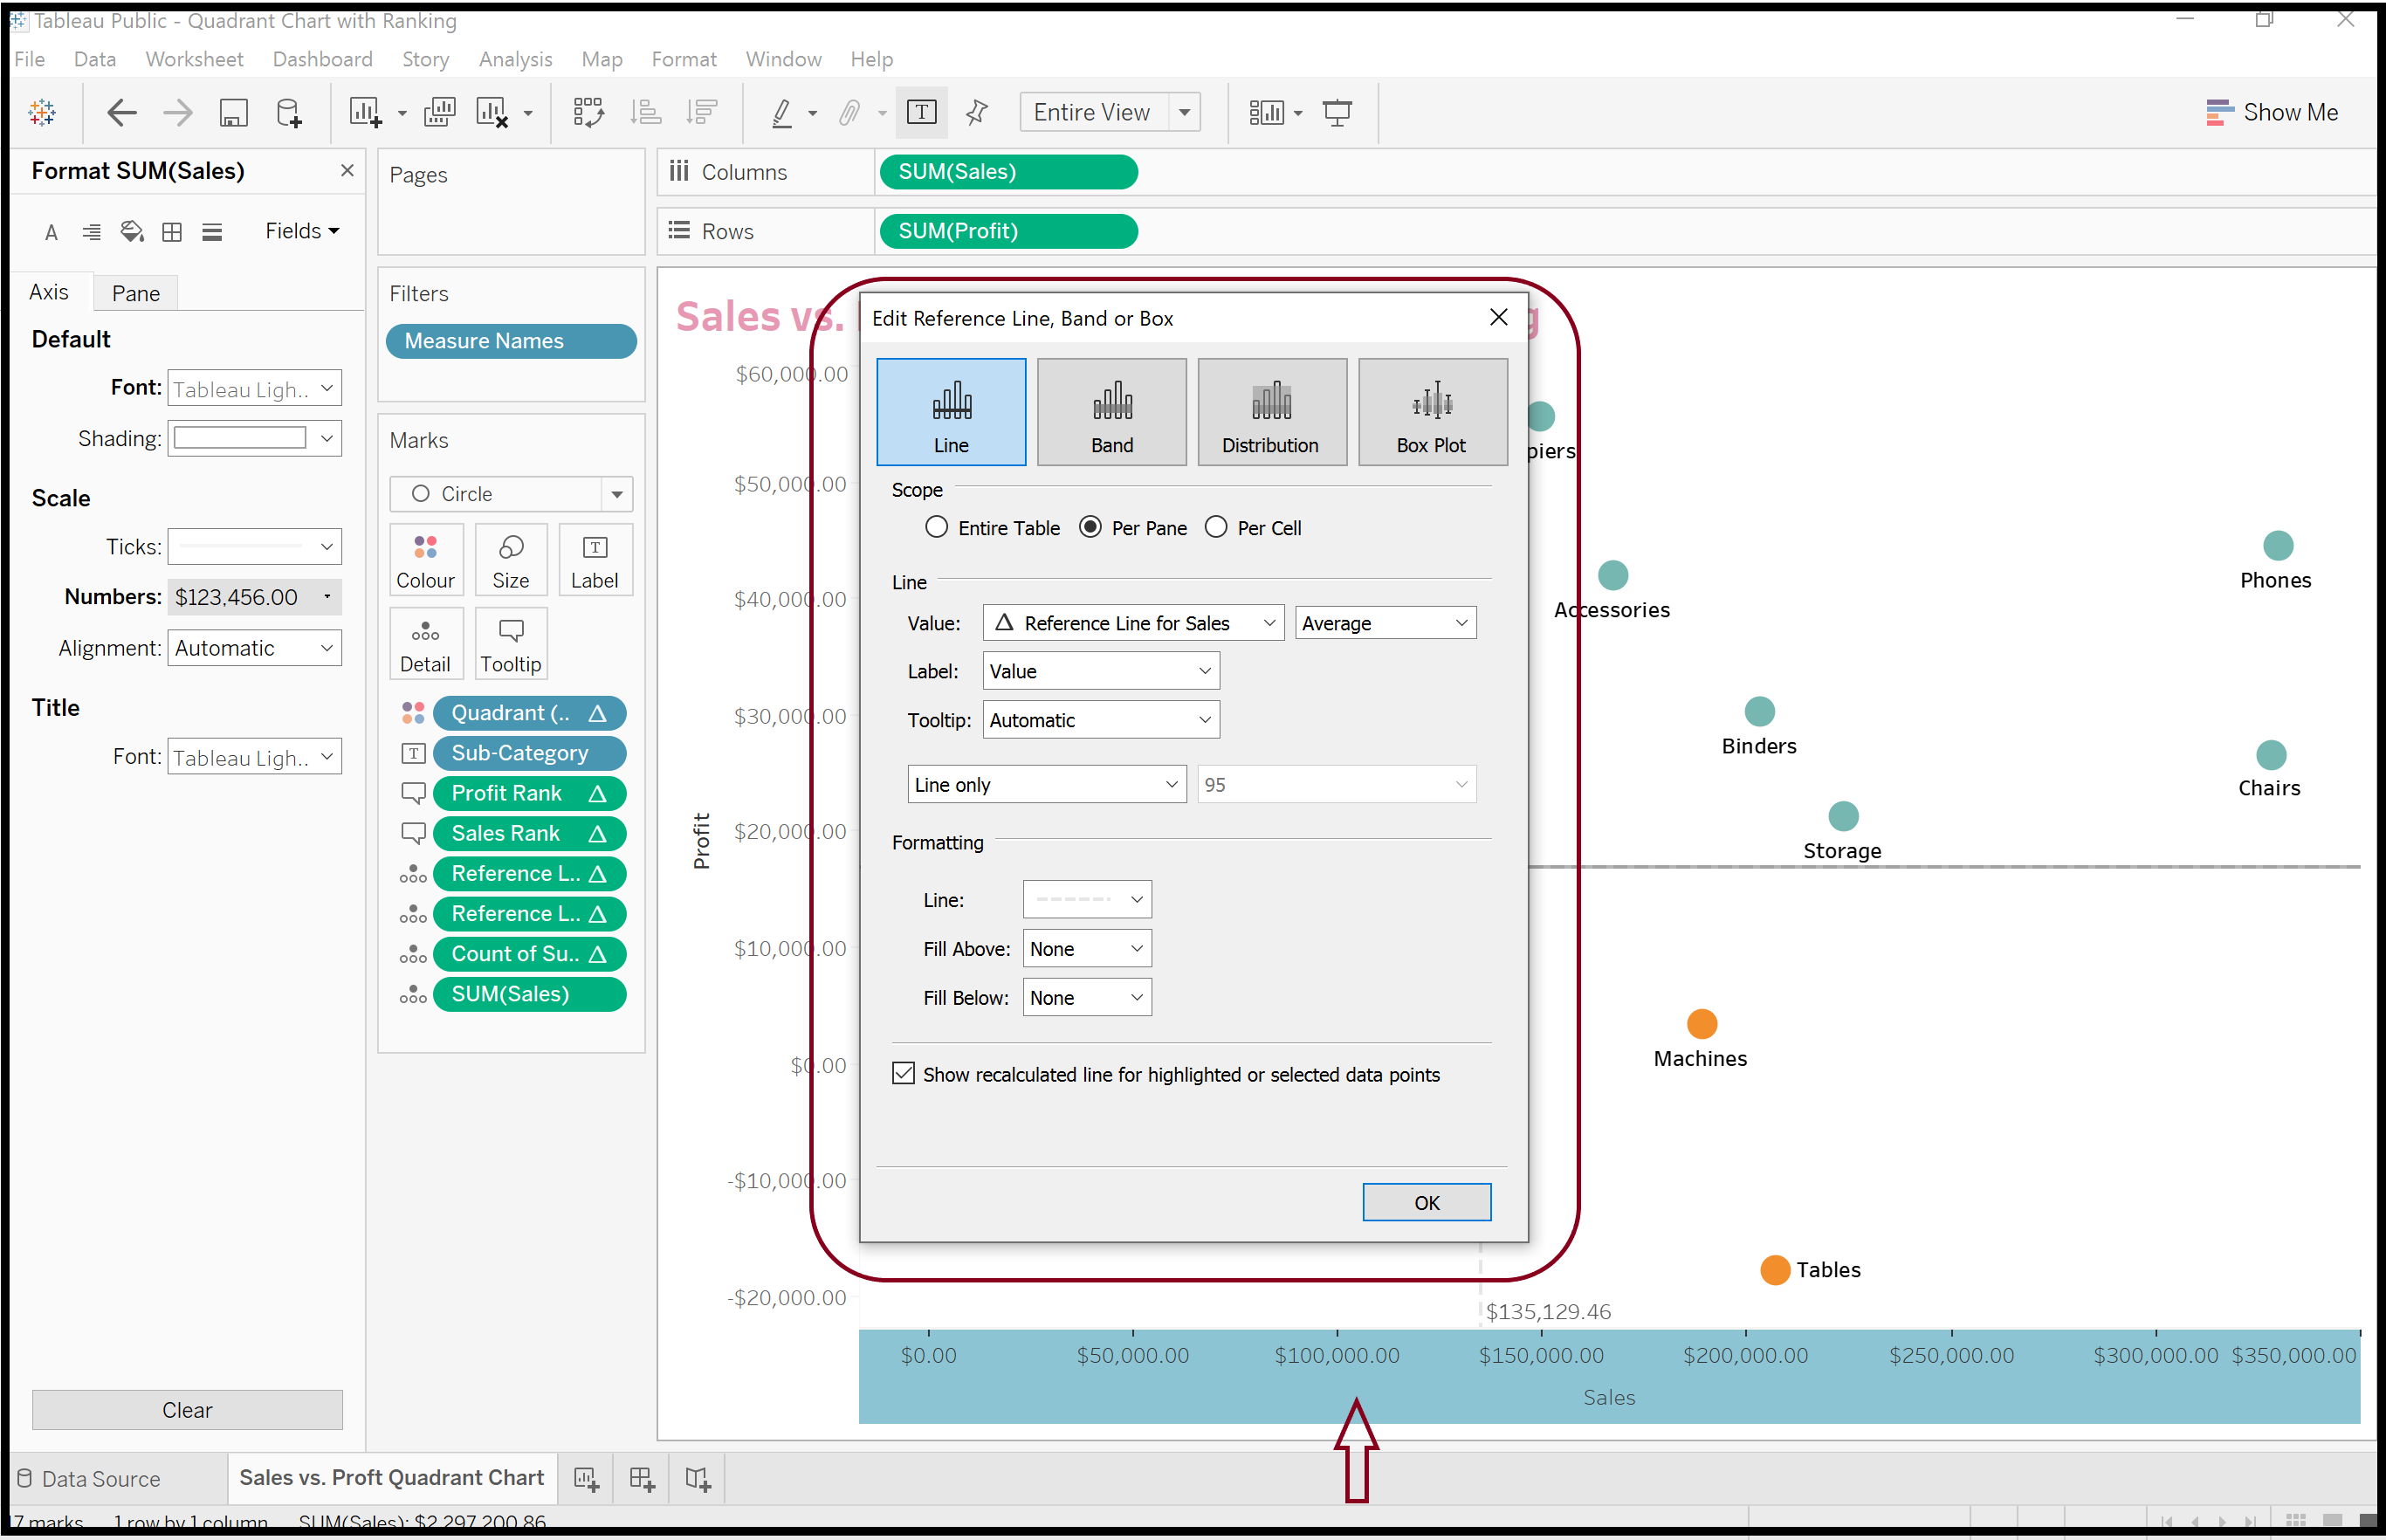The width and height of the screenshot is (2386, 1540).
Task: Choose the Line reference type button
Action: (951, 412)
